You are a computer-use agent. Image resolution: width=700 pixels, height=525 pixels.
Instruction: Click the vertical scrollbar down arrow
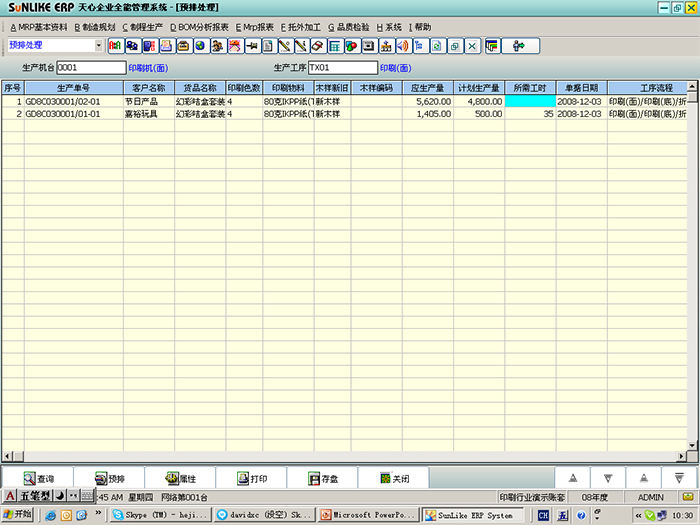coord(692,445)
